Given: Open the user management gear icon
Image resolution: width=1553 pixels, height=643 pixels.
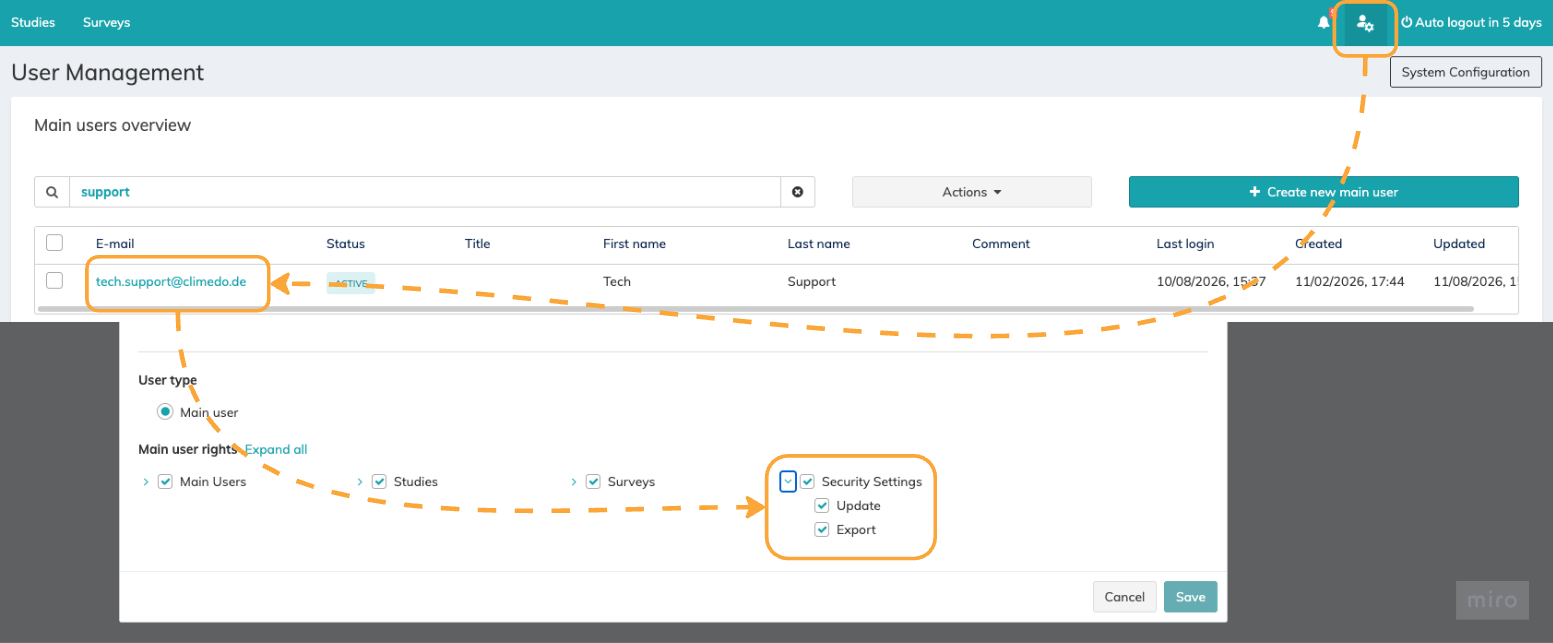Looking at the screenshot, I should (x=1365, y=23).
